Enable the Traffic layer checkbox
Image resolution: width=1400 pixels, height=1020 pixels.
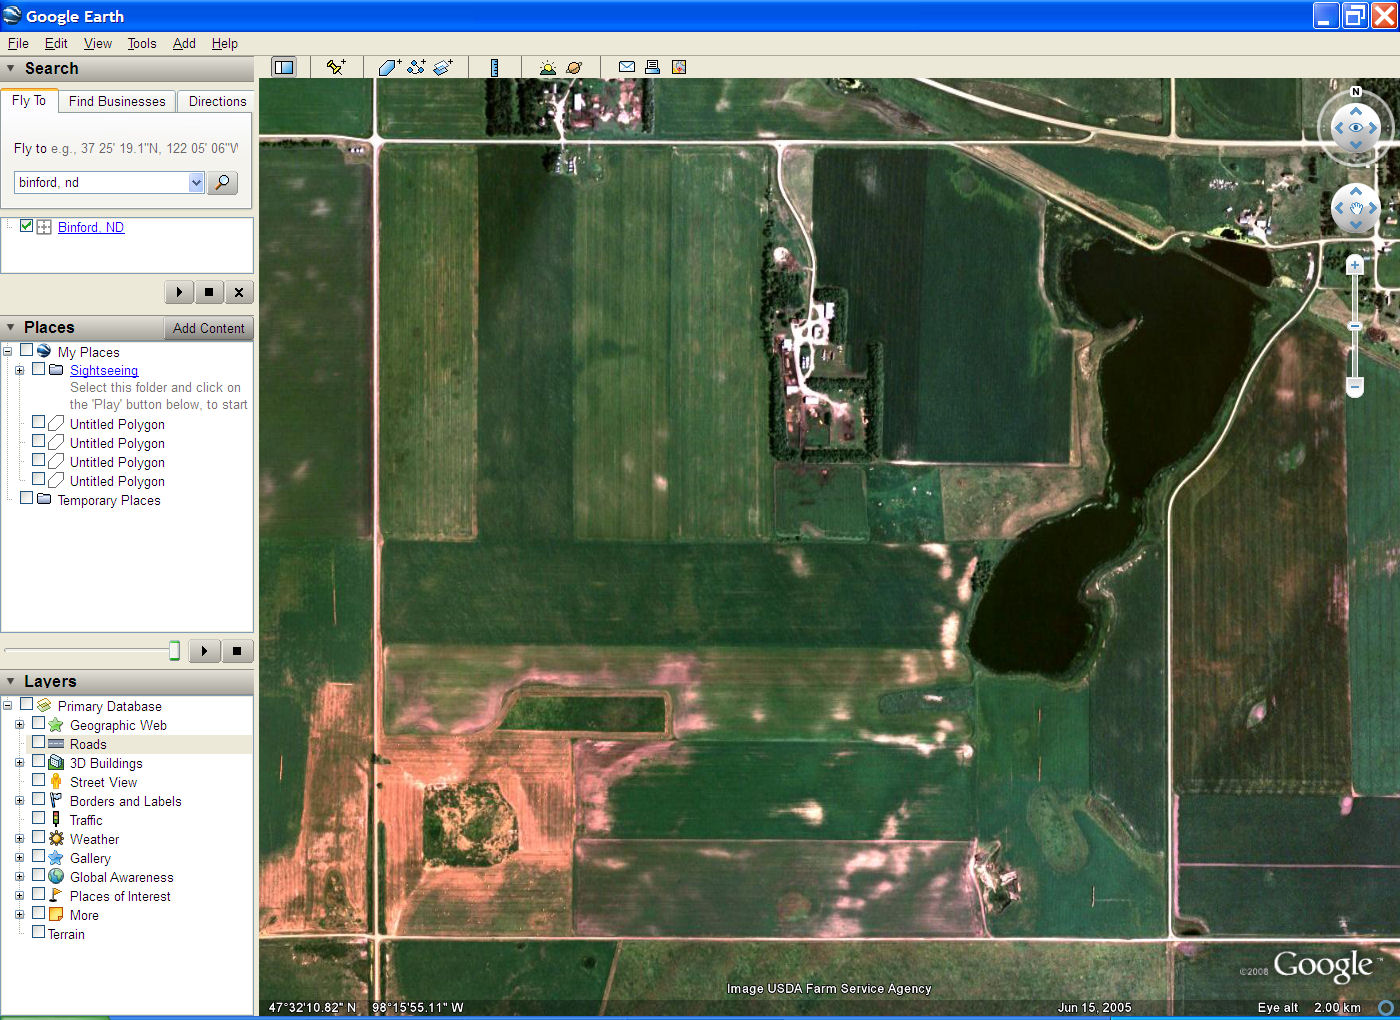(38, 818)
